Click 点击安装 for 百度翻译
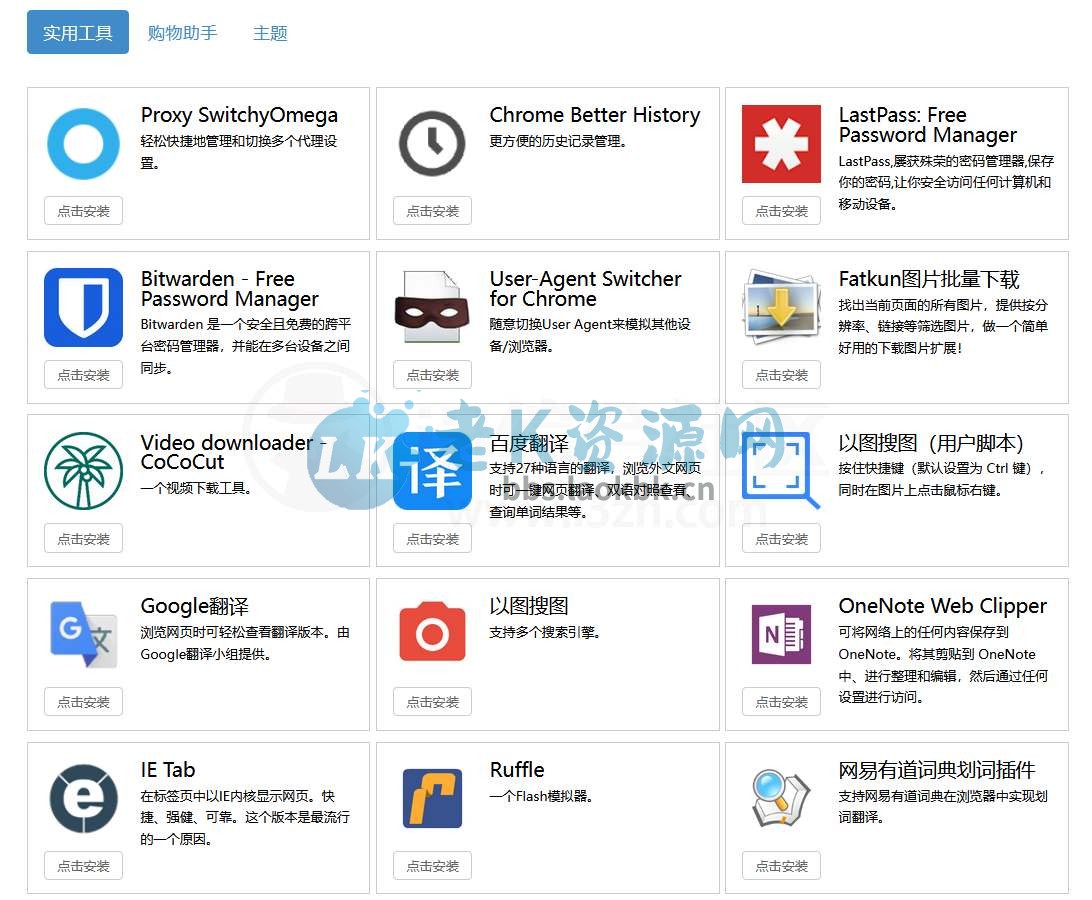This screenshot has width=1092, height=900. coord(432,538)
